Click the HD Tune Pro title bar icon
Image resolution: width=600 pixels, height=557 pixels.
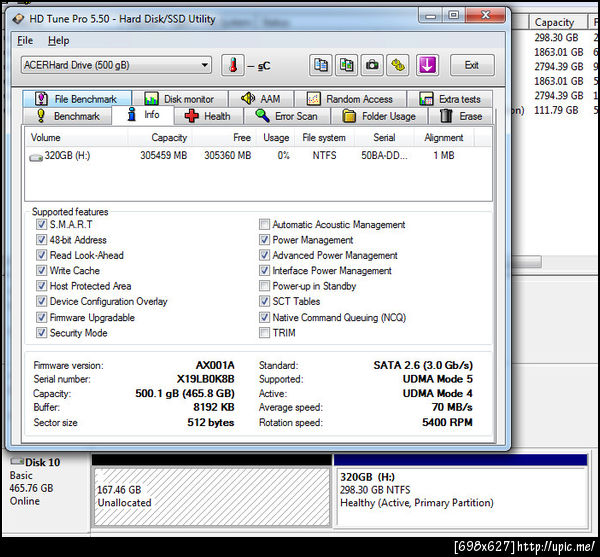pyautogui.click(x=18, y=19)
